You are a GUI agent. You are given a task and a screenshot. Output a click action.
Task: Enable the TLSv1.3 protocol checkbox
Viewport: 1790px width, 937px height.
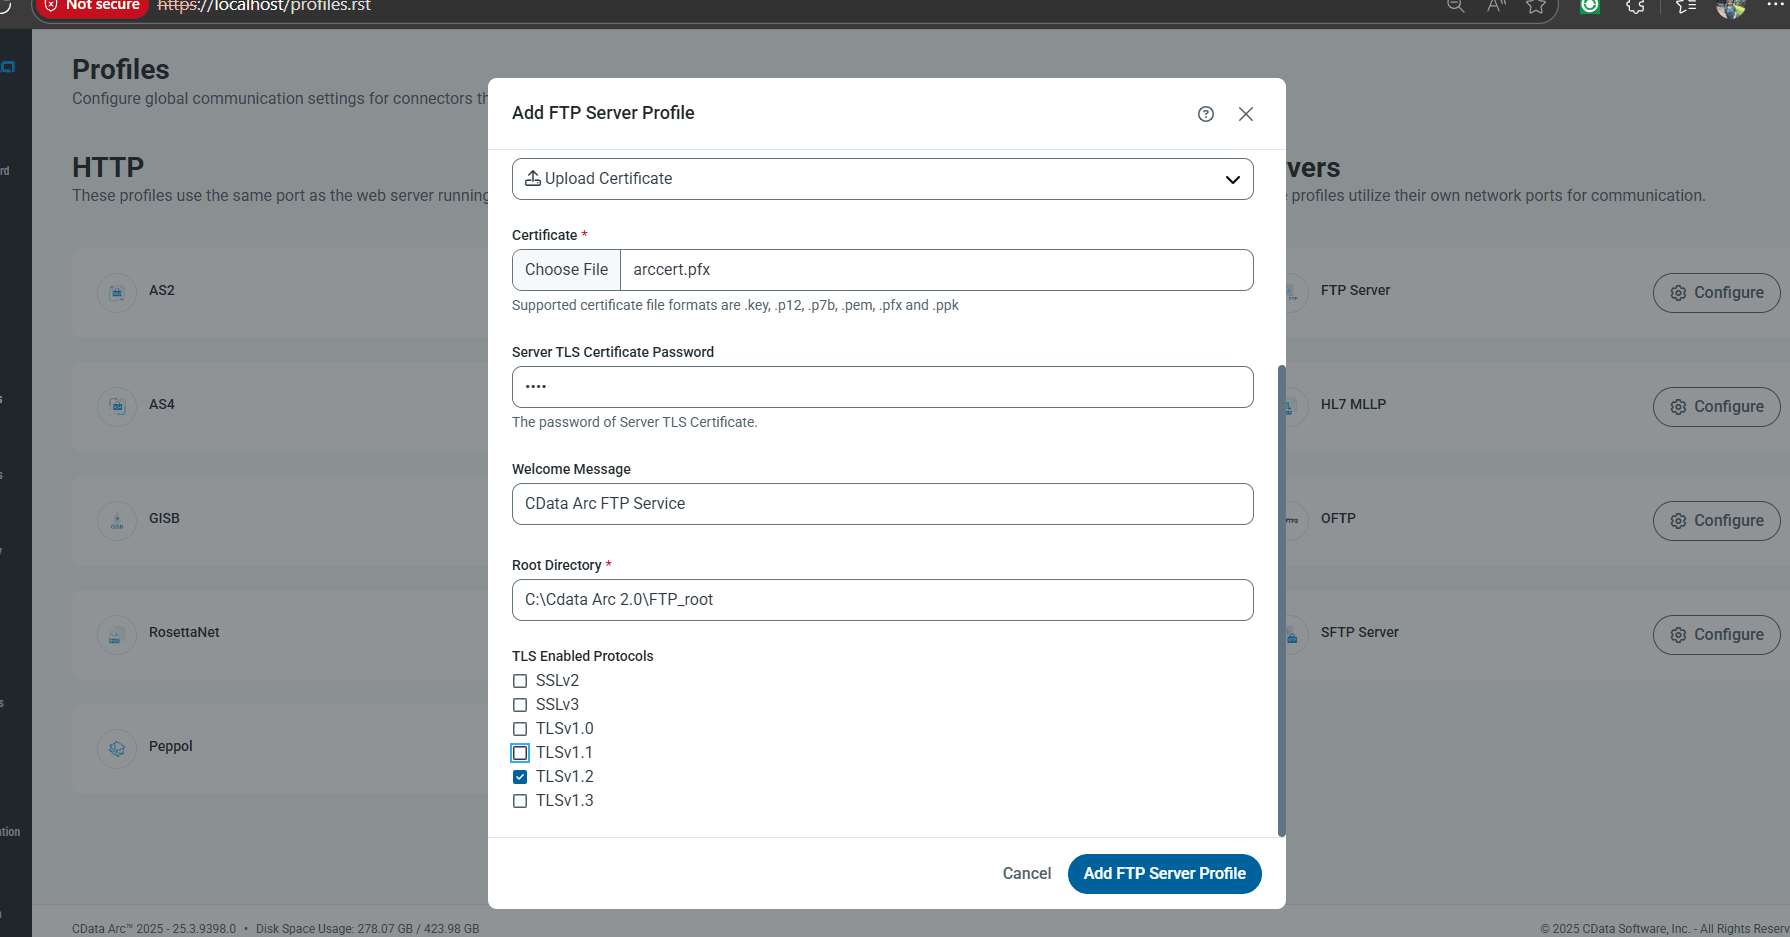520,801
